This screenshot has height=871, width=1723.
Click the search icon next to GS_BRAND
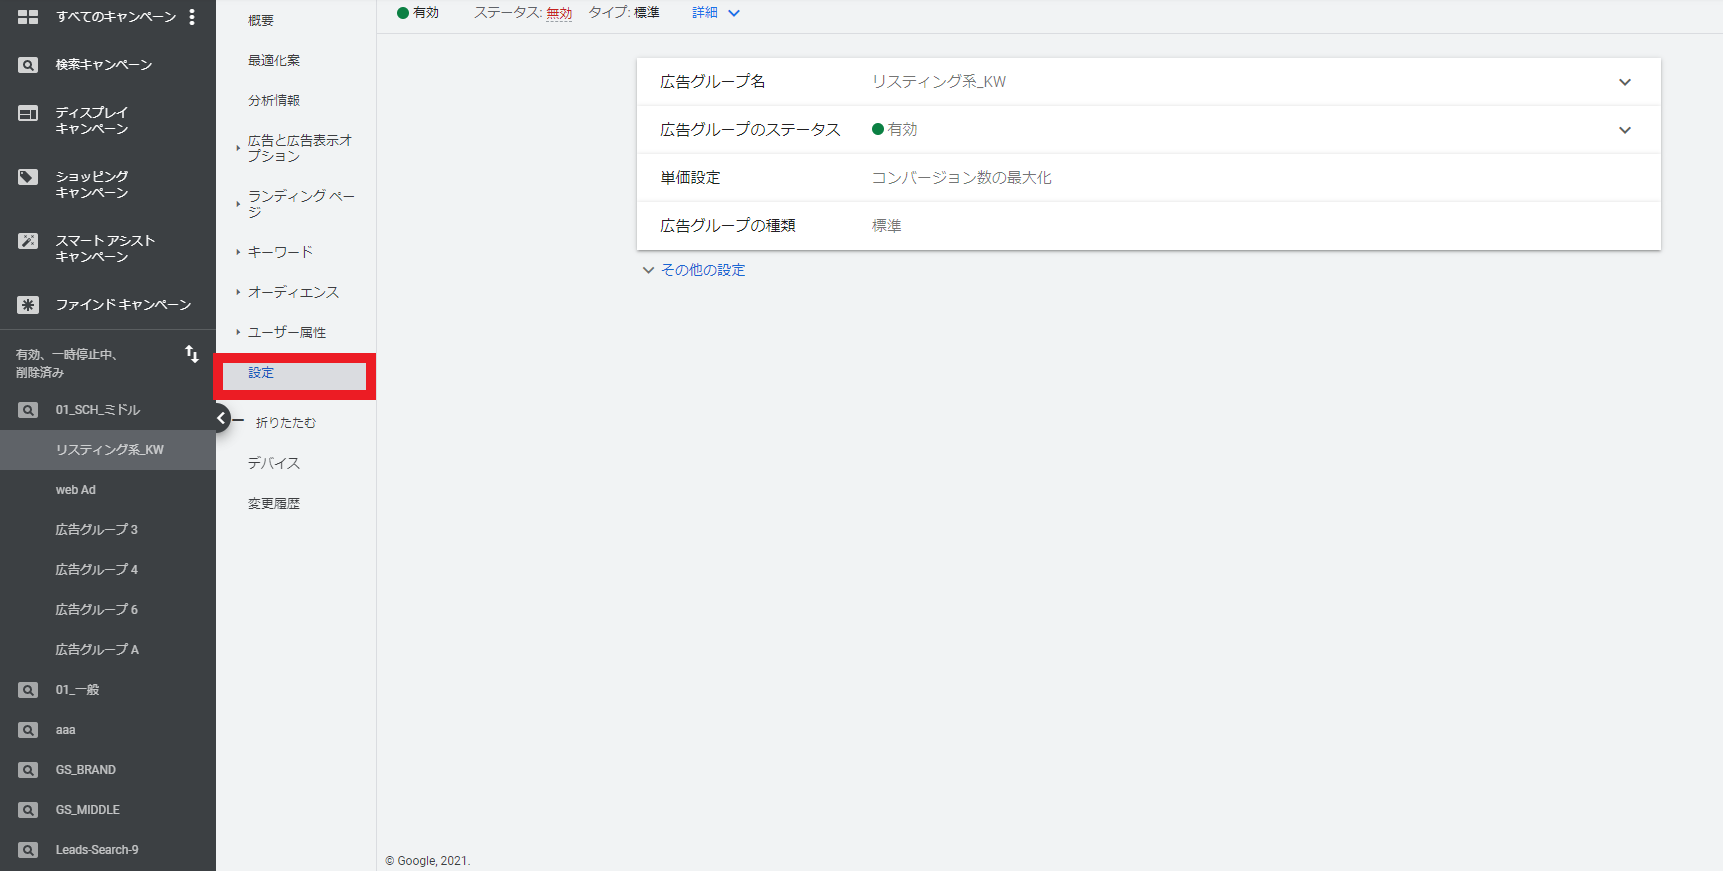[28, 770]
